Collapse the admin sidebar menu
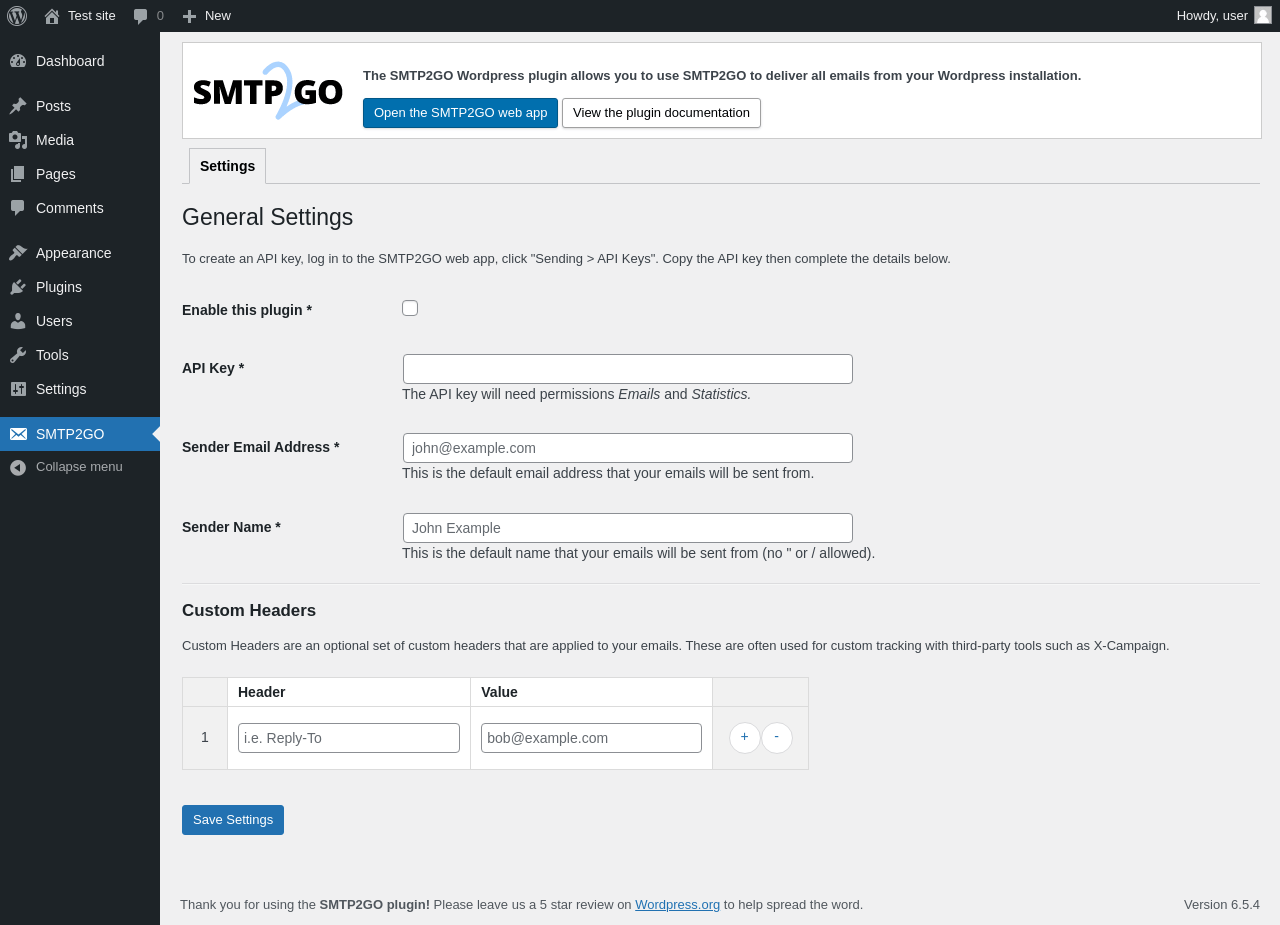1280x925 pixels. 66,467
